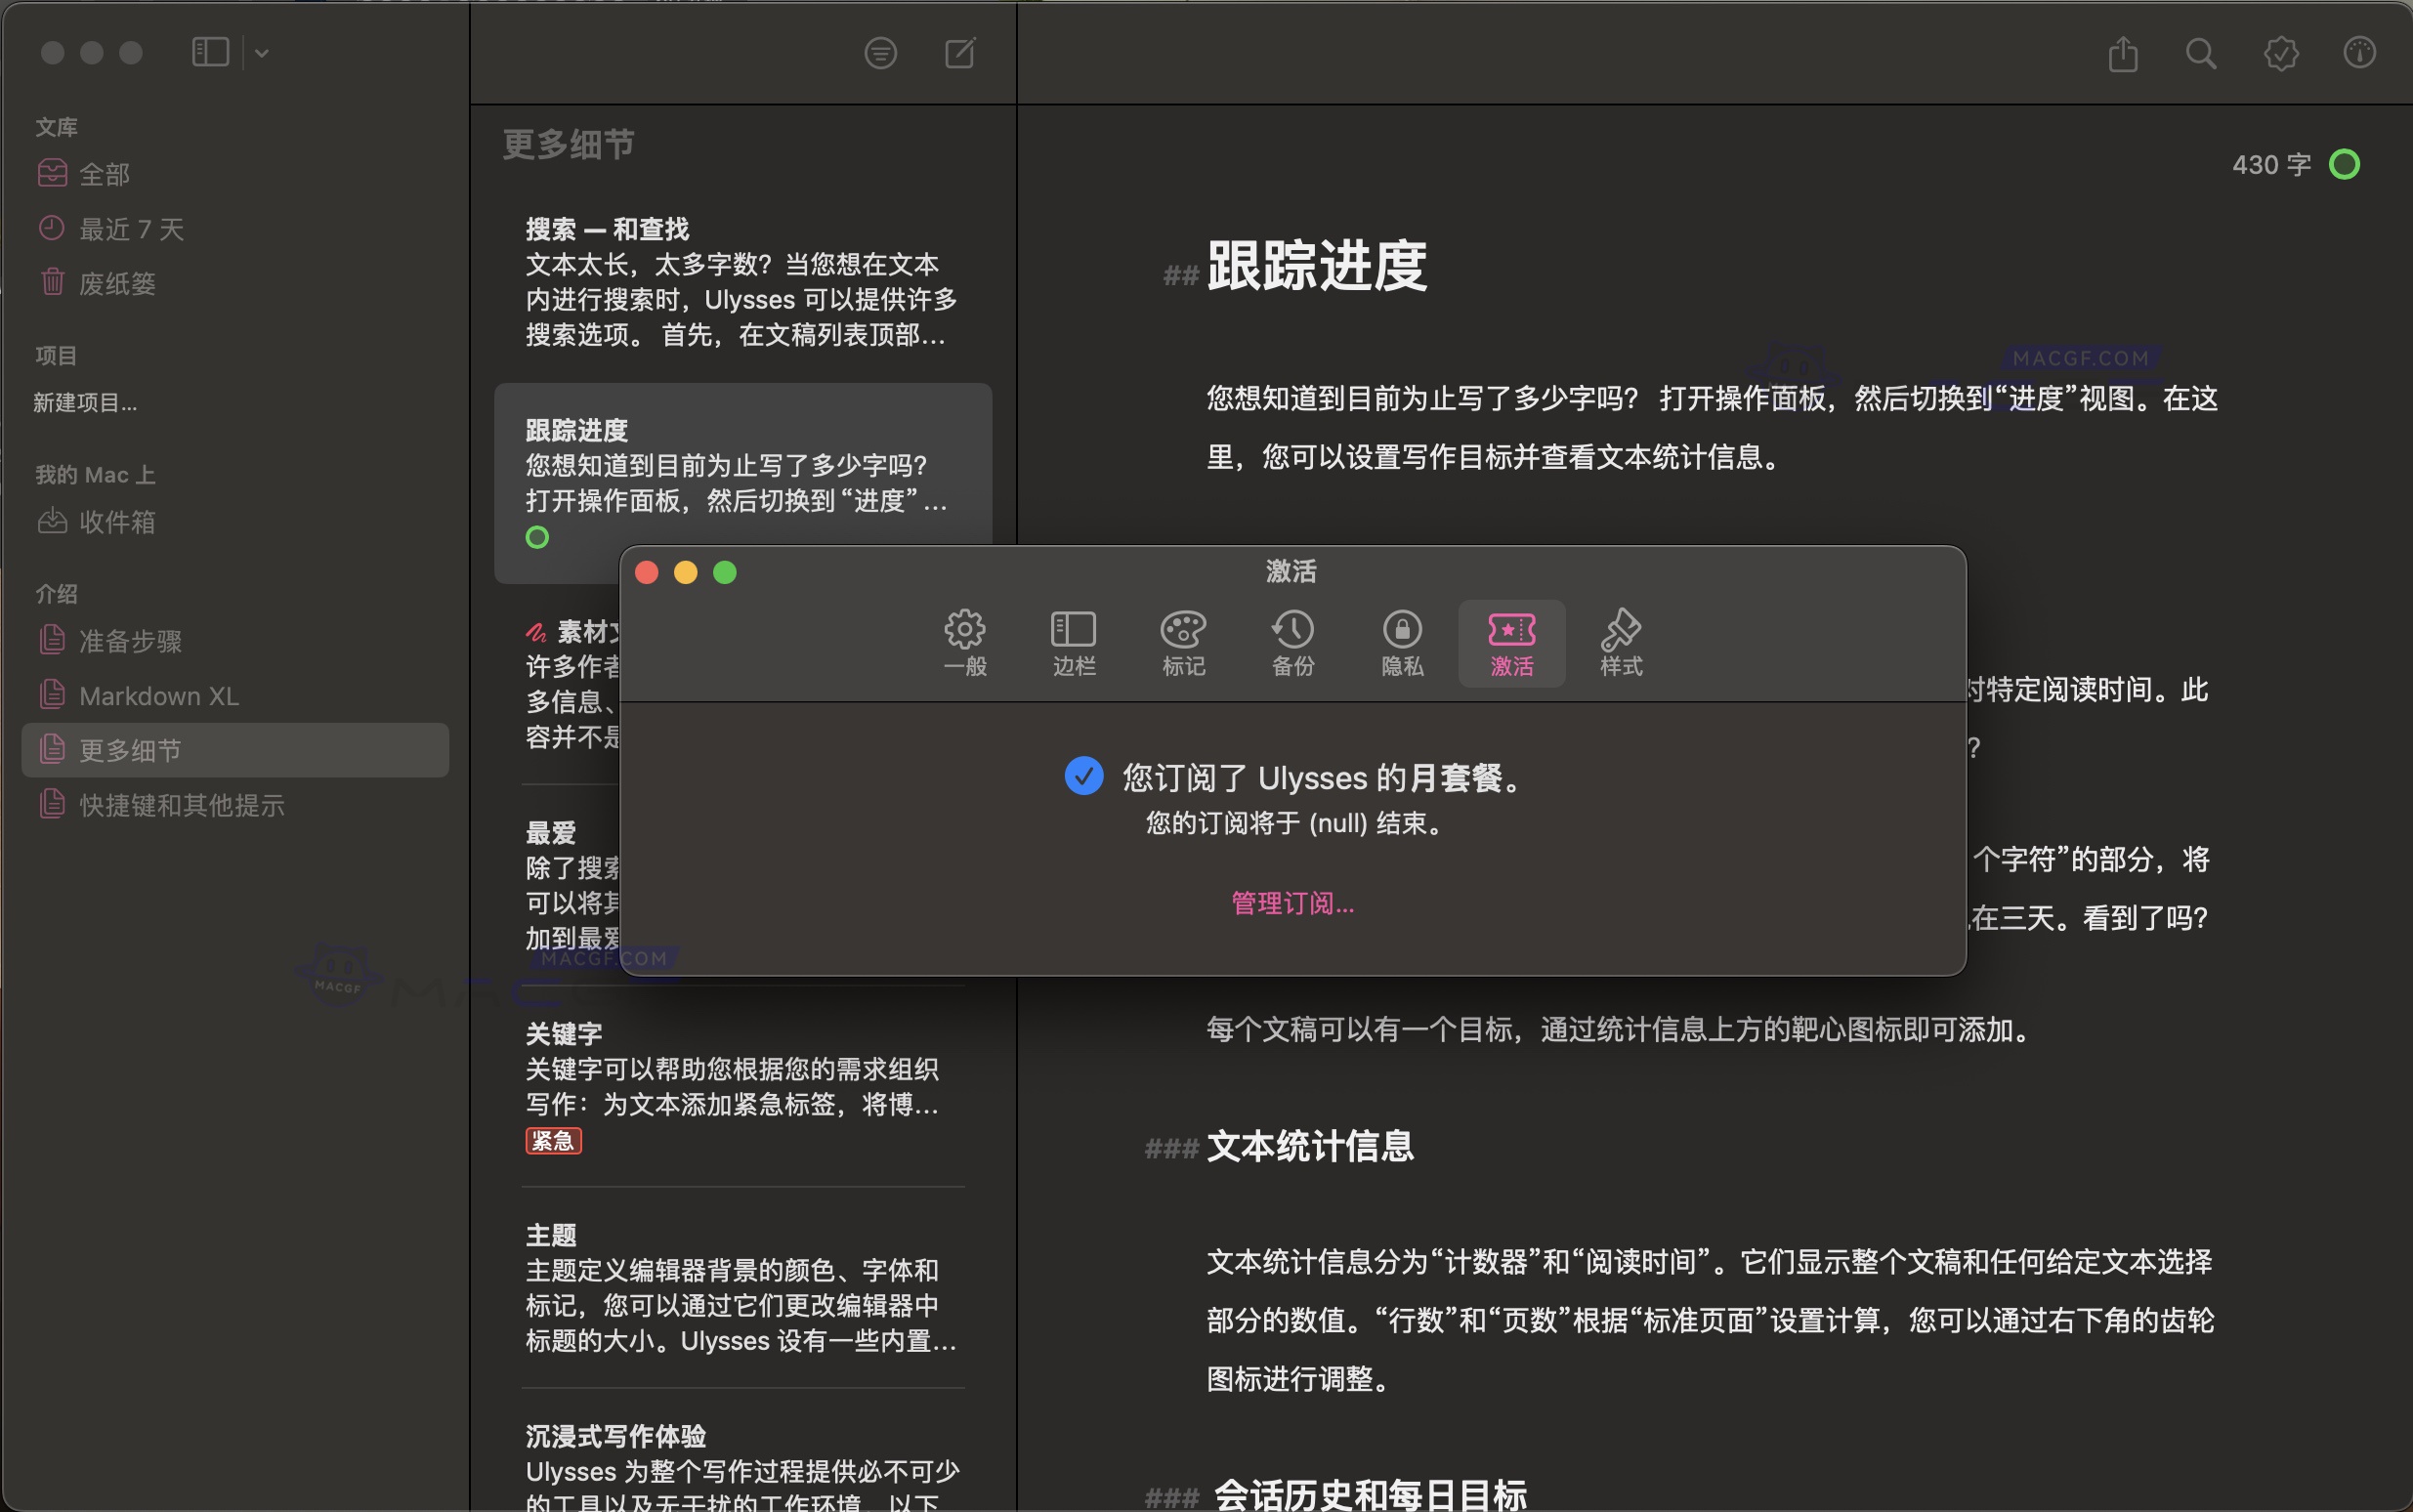Viewport: 2413px width, 1512px height.
Task: Select the 备份 backup pane
Action: (x=1292, y=641)
